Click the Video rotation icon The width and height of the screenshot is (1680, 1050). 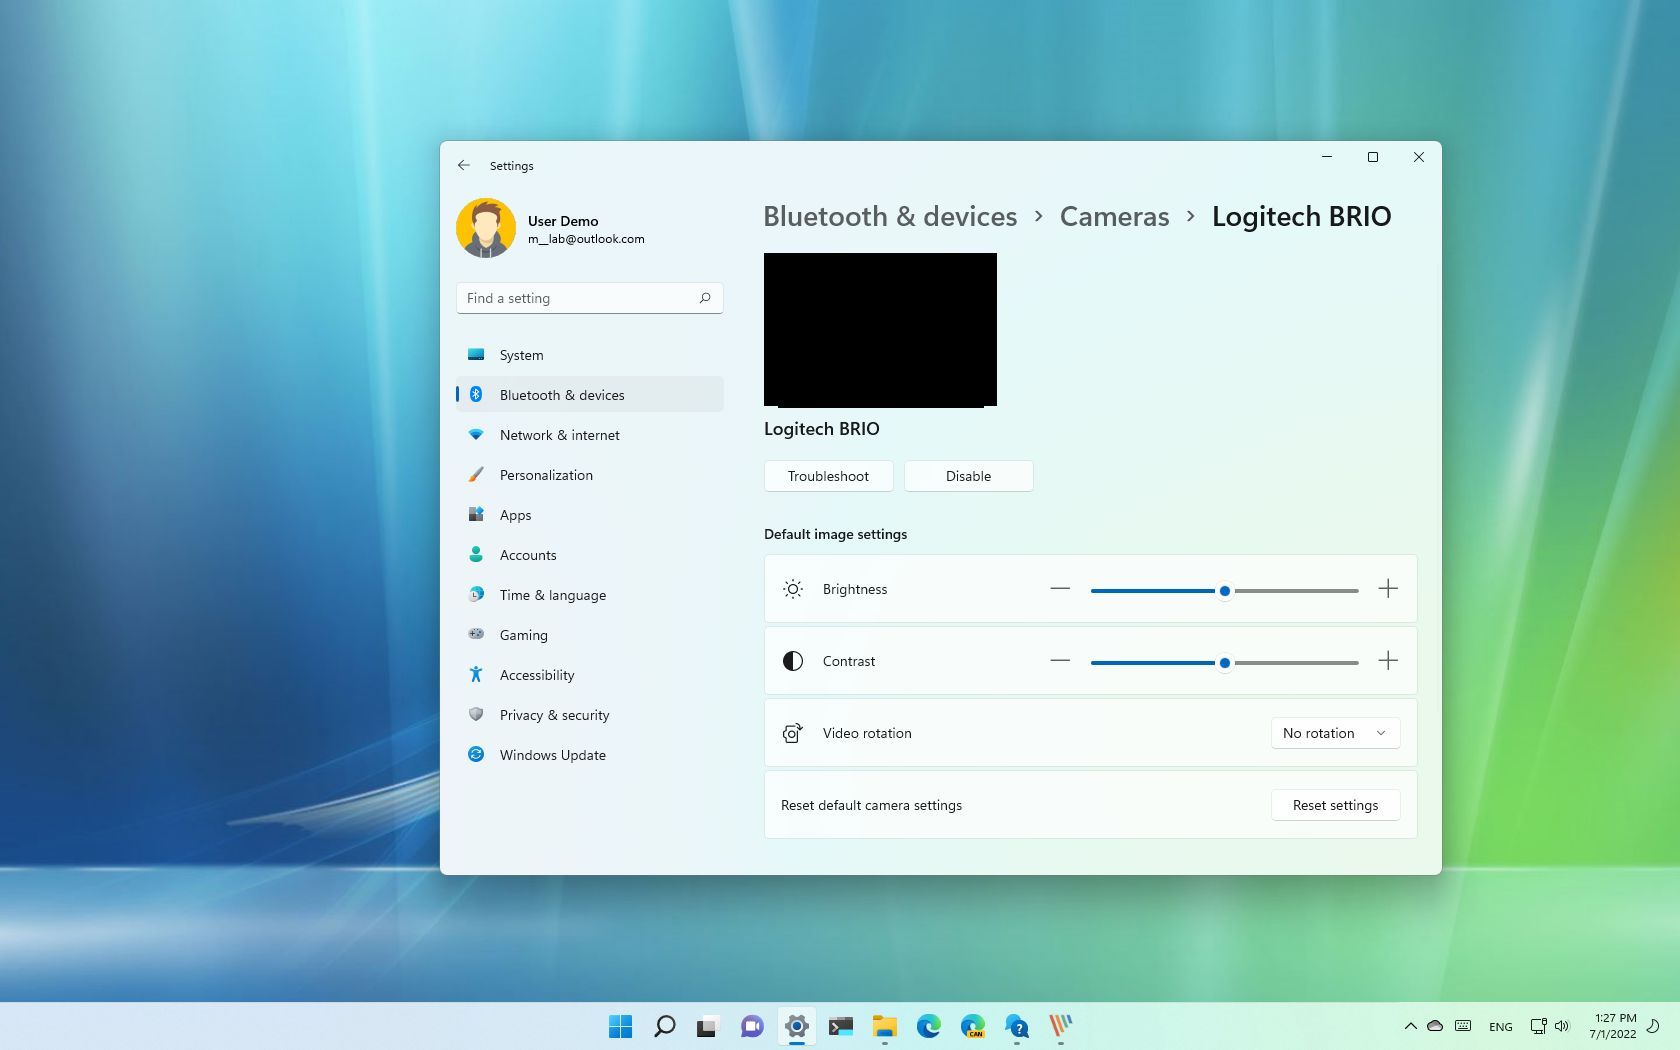pos(793,733)
